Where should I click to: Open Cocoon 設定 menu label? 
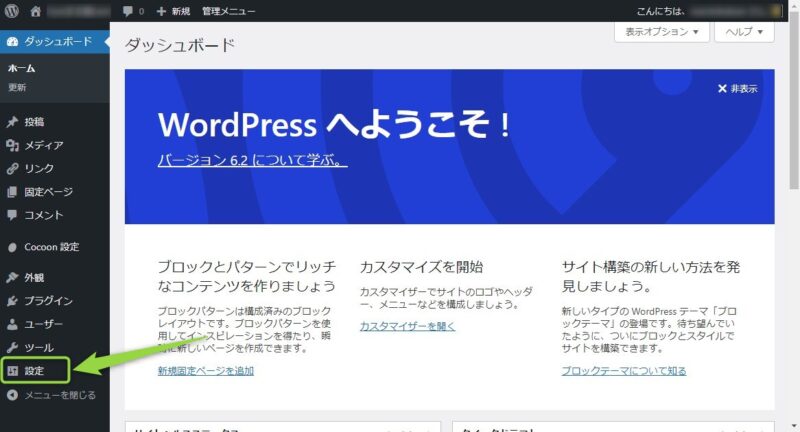52,247
